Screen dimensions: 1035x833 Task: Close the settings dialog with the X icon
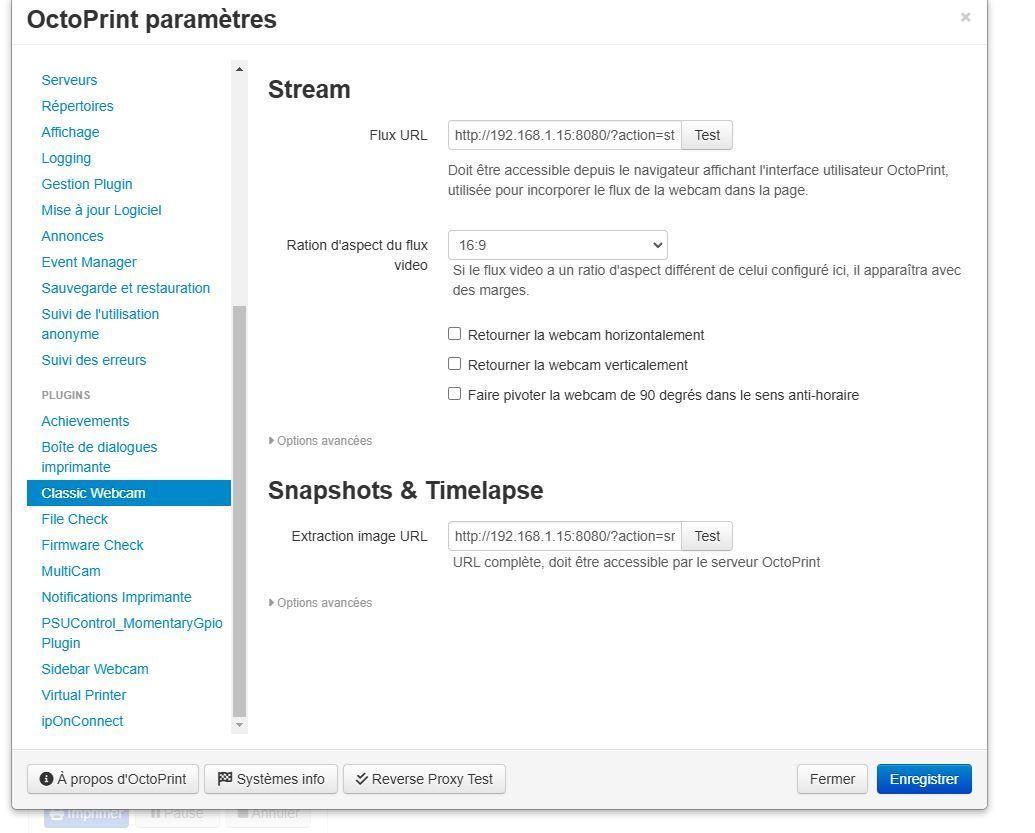pos(965,17)
